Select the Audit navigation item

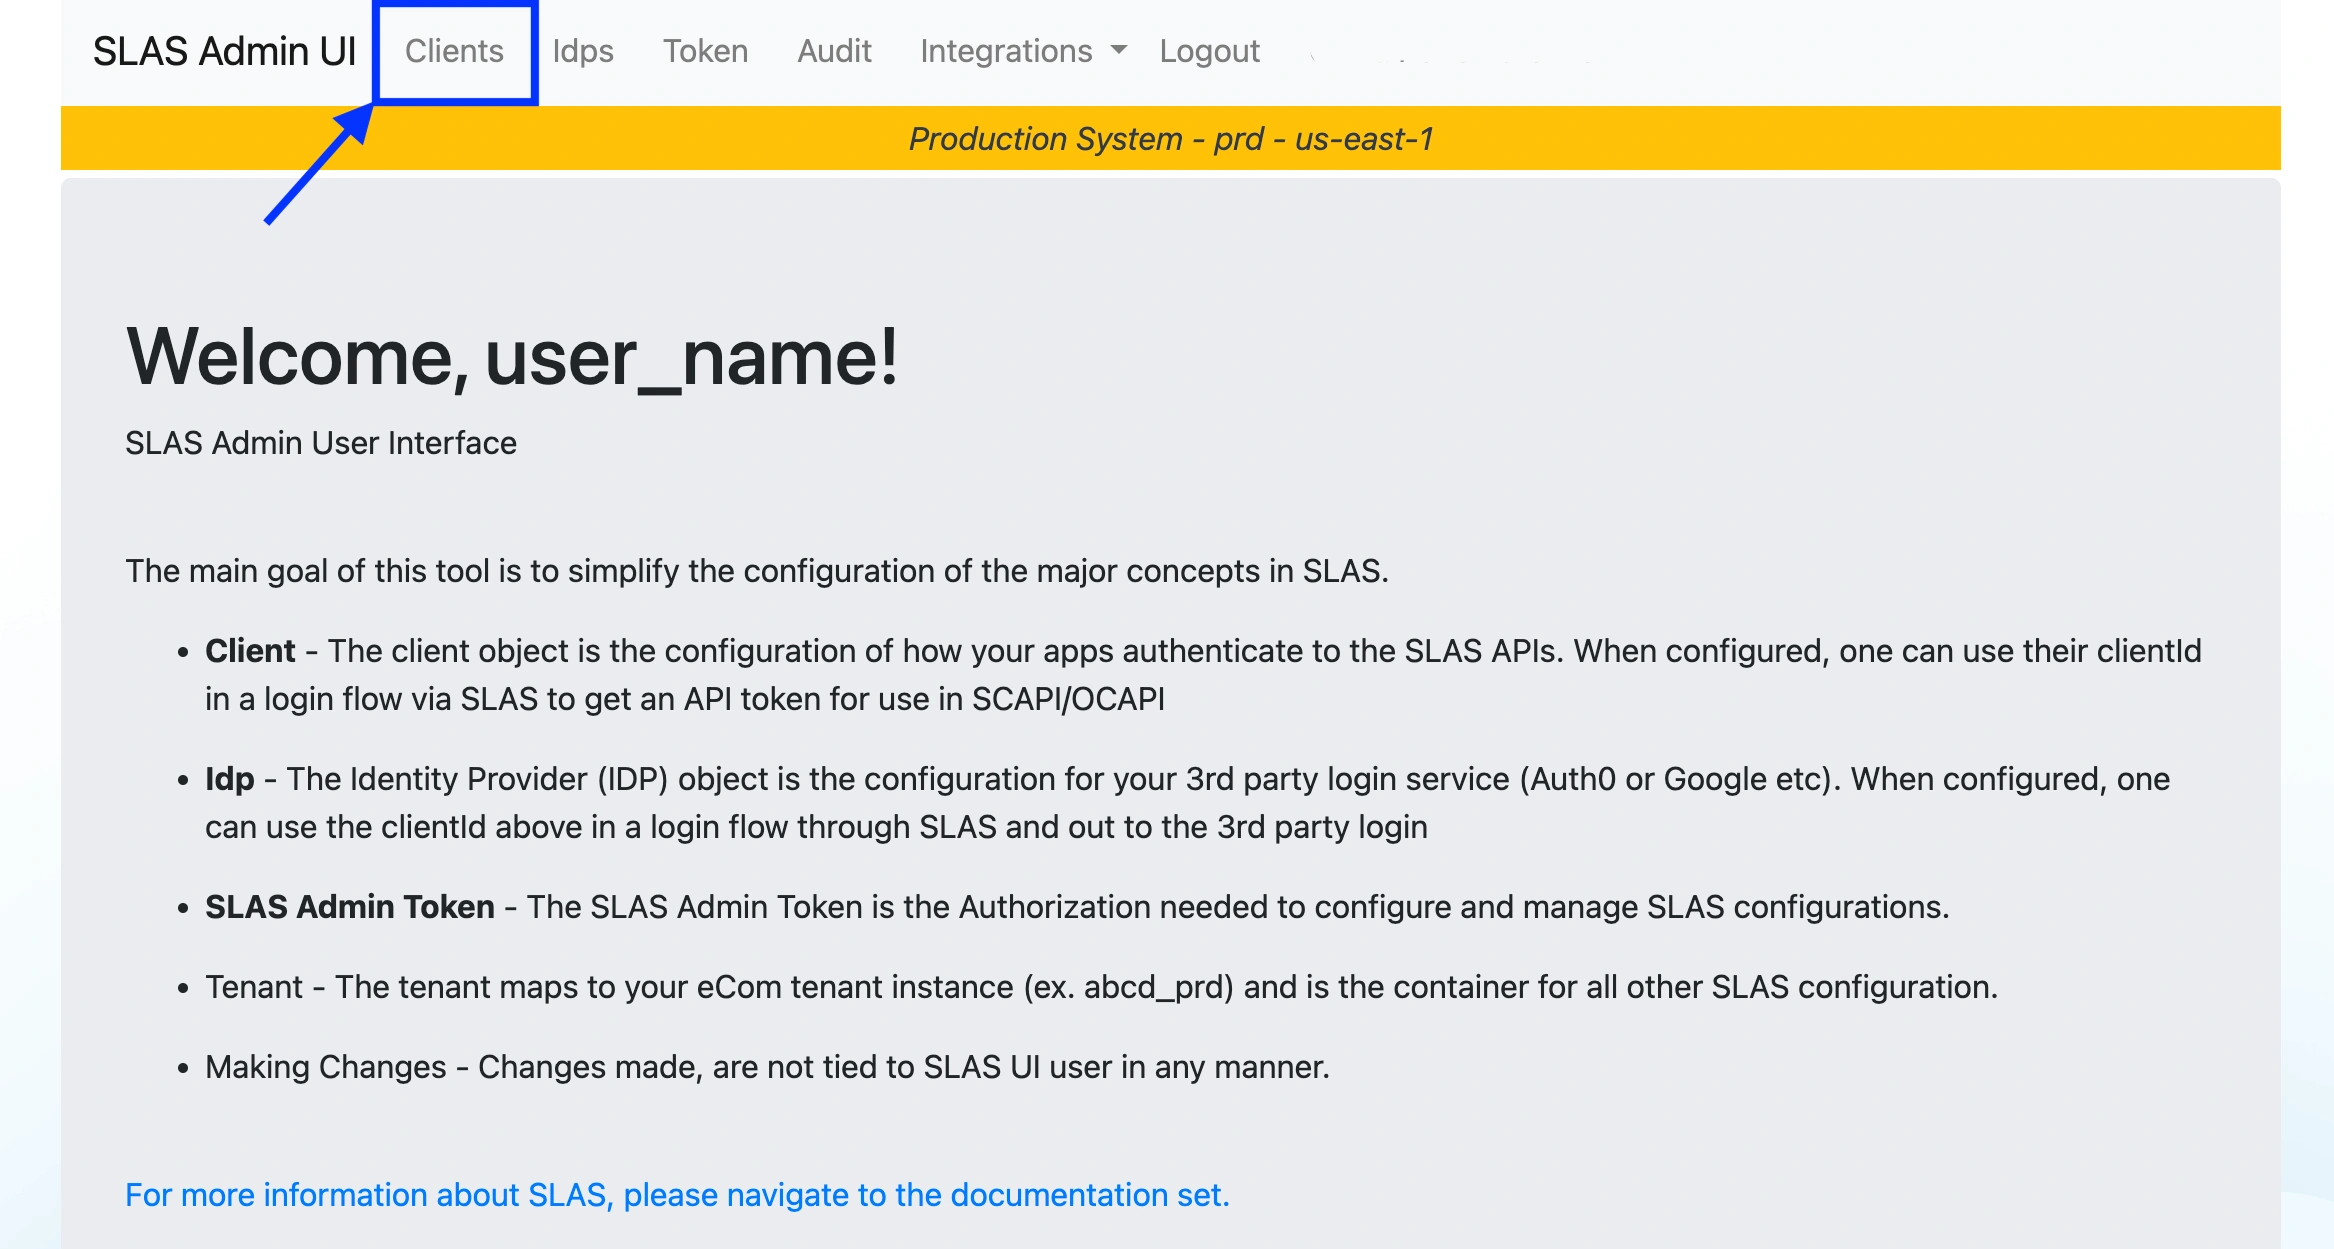(834, 51)
